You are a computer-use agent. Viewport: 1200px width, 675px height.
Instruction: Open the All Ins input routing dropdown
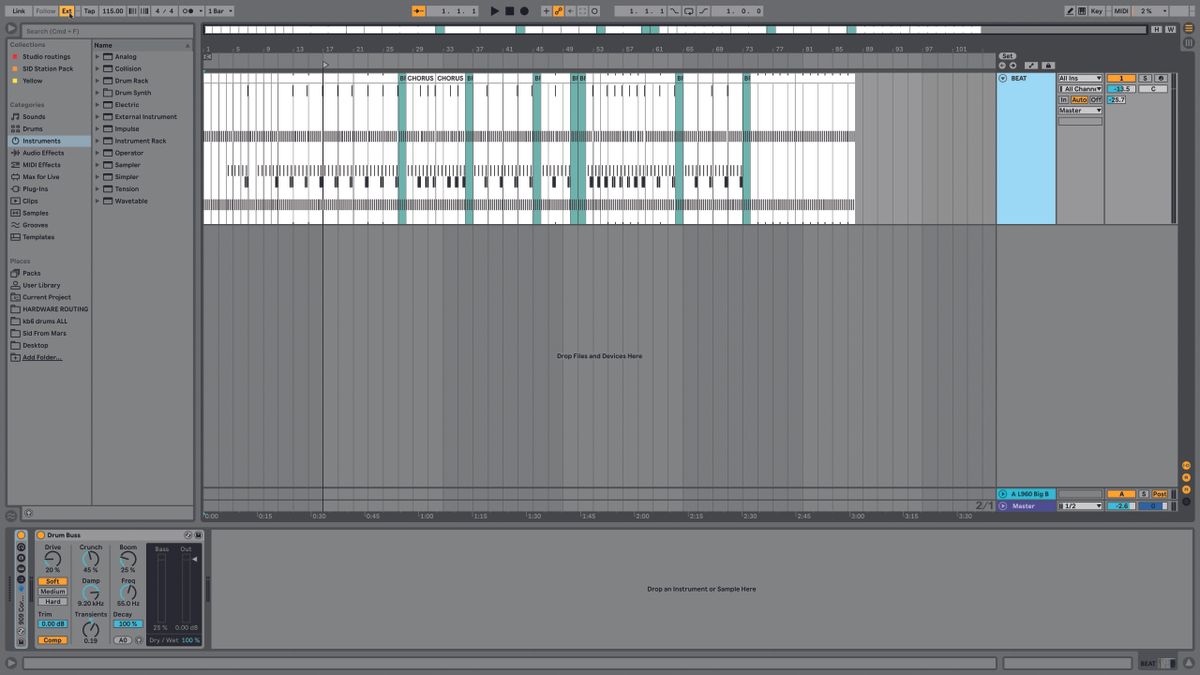point(1080,78)
